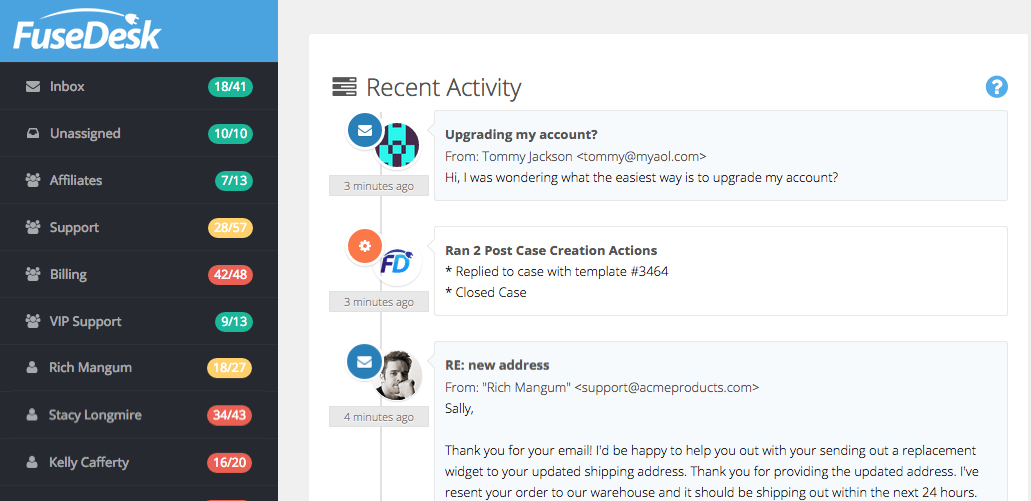Click the VIP Support group icon
This screenshot has height=501, width=1031.
tap(33, 322)
